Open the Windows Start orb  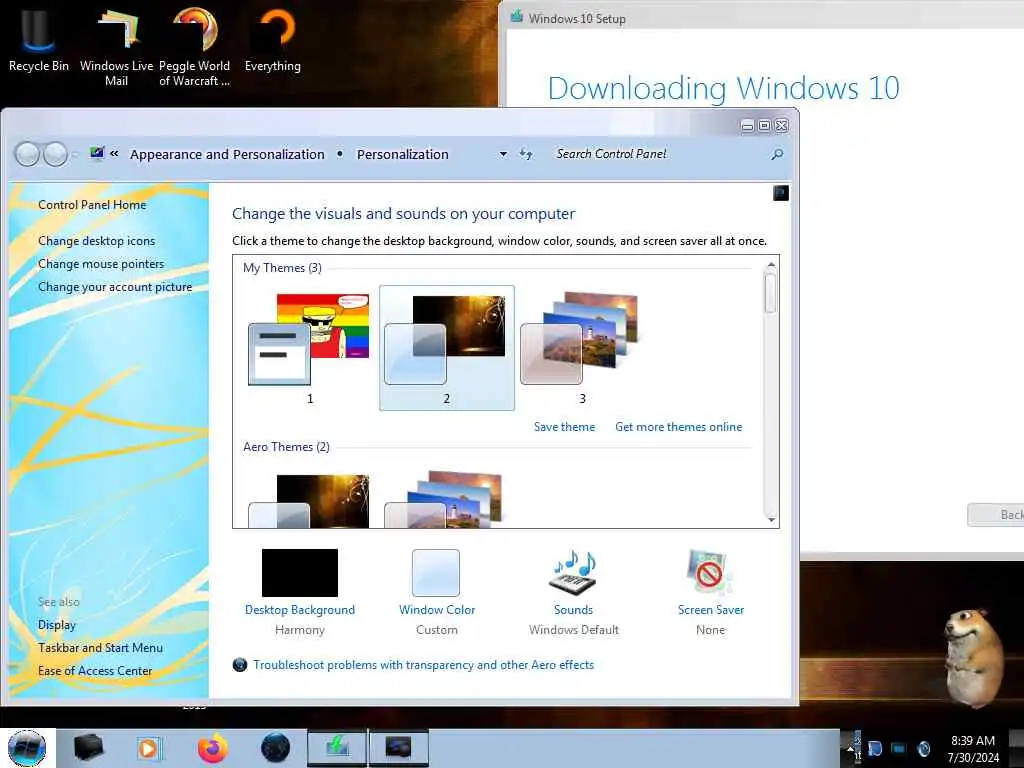[x=27, y=748]
